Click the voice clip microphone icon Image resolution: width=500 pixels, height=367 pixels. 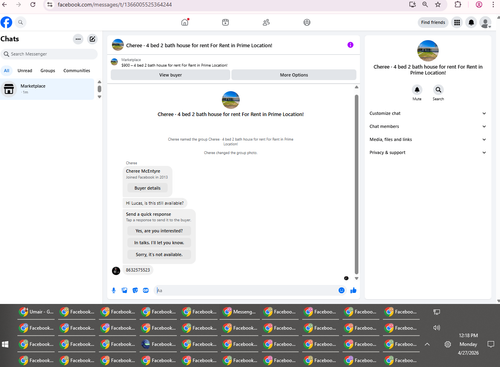(114, 290)
